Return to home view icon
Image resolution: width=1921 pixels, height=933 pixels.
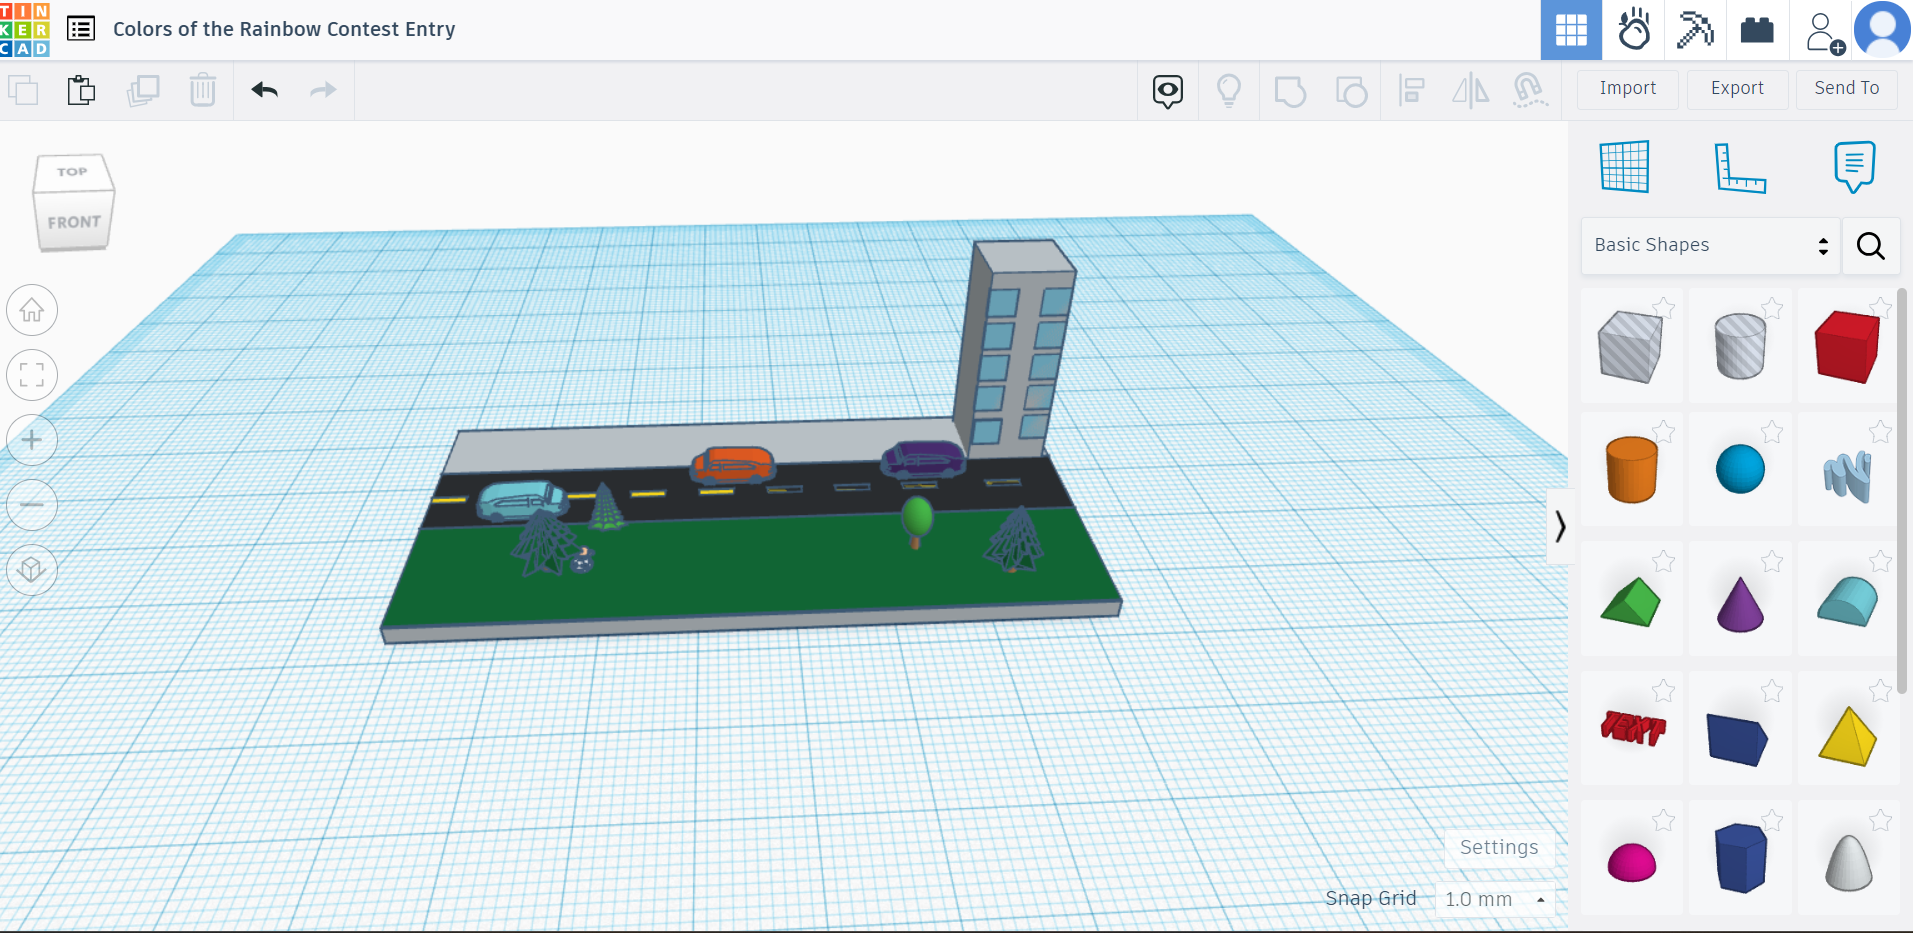tap(32, 310)
